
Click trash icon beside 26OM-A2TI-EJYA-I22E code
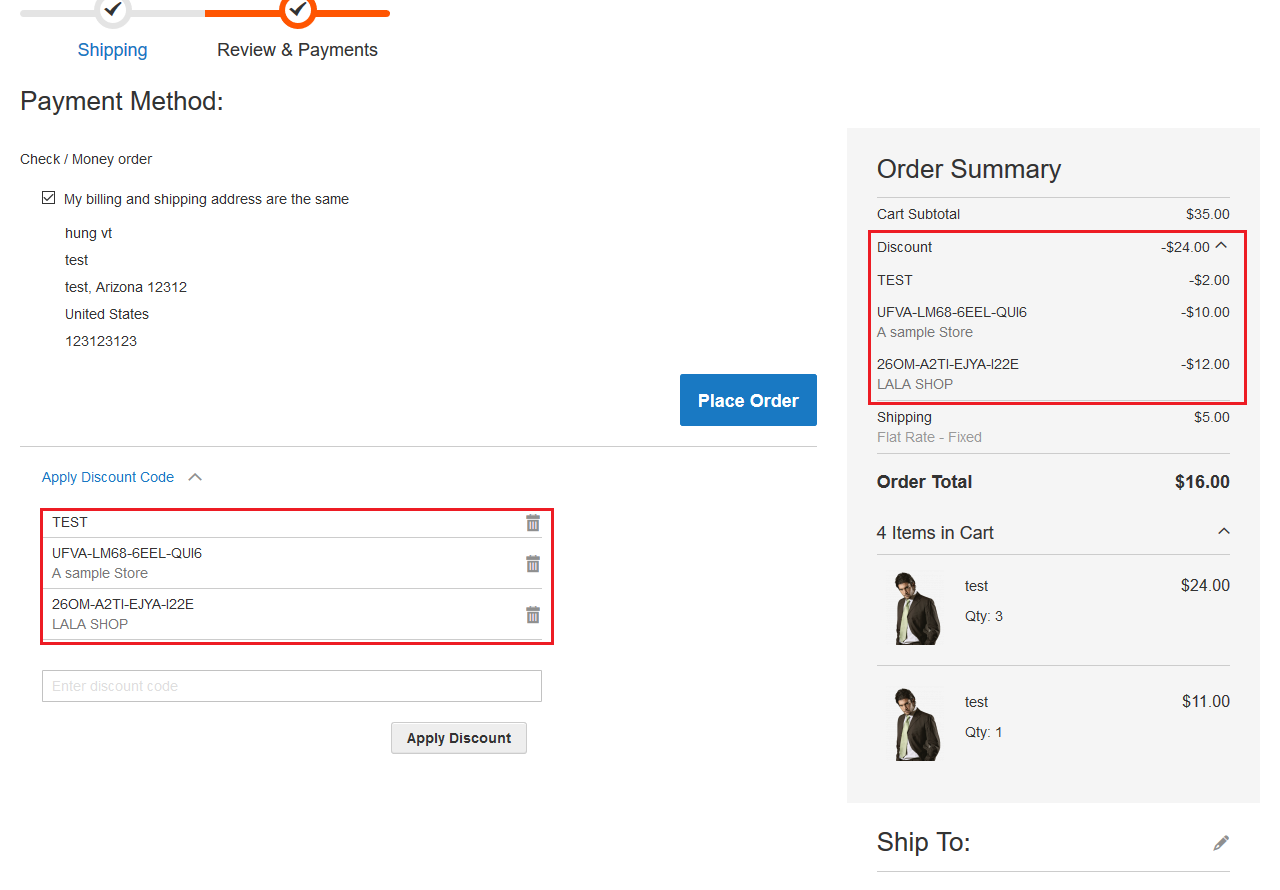click(533, 614)
